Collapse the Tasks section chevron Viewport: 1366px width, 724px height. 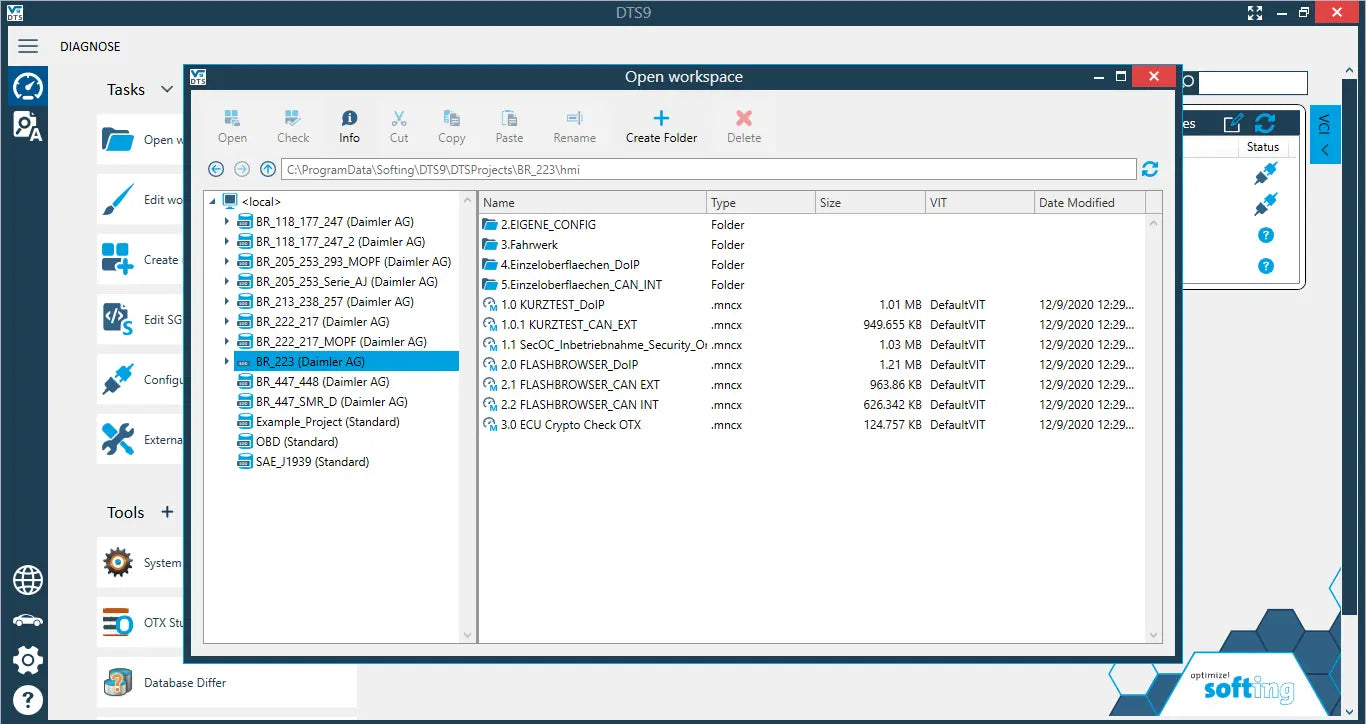pyautogui.click(x=166, y=89)
